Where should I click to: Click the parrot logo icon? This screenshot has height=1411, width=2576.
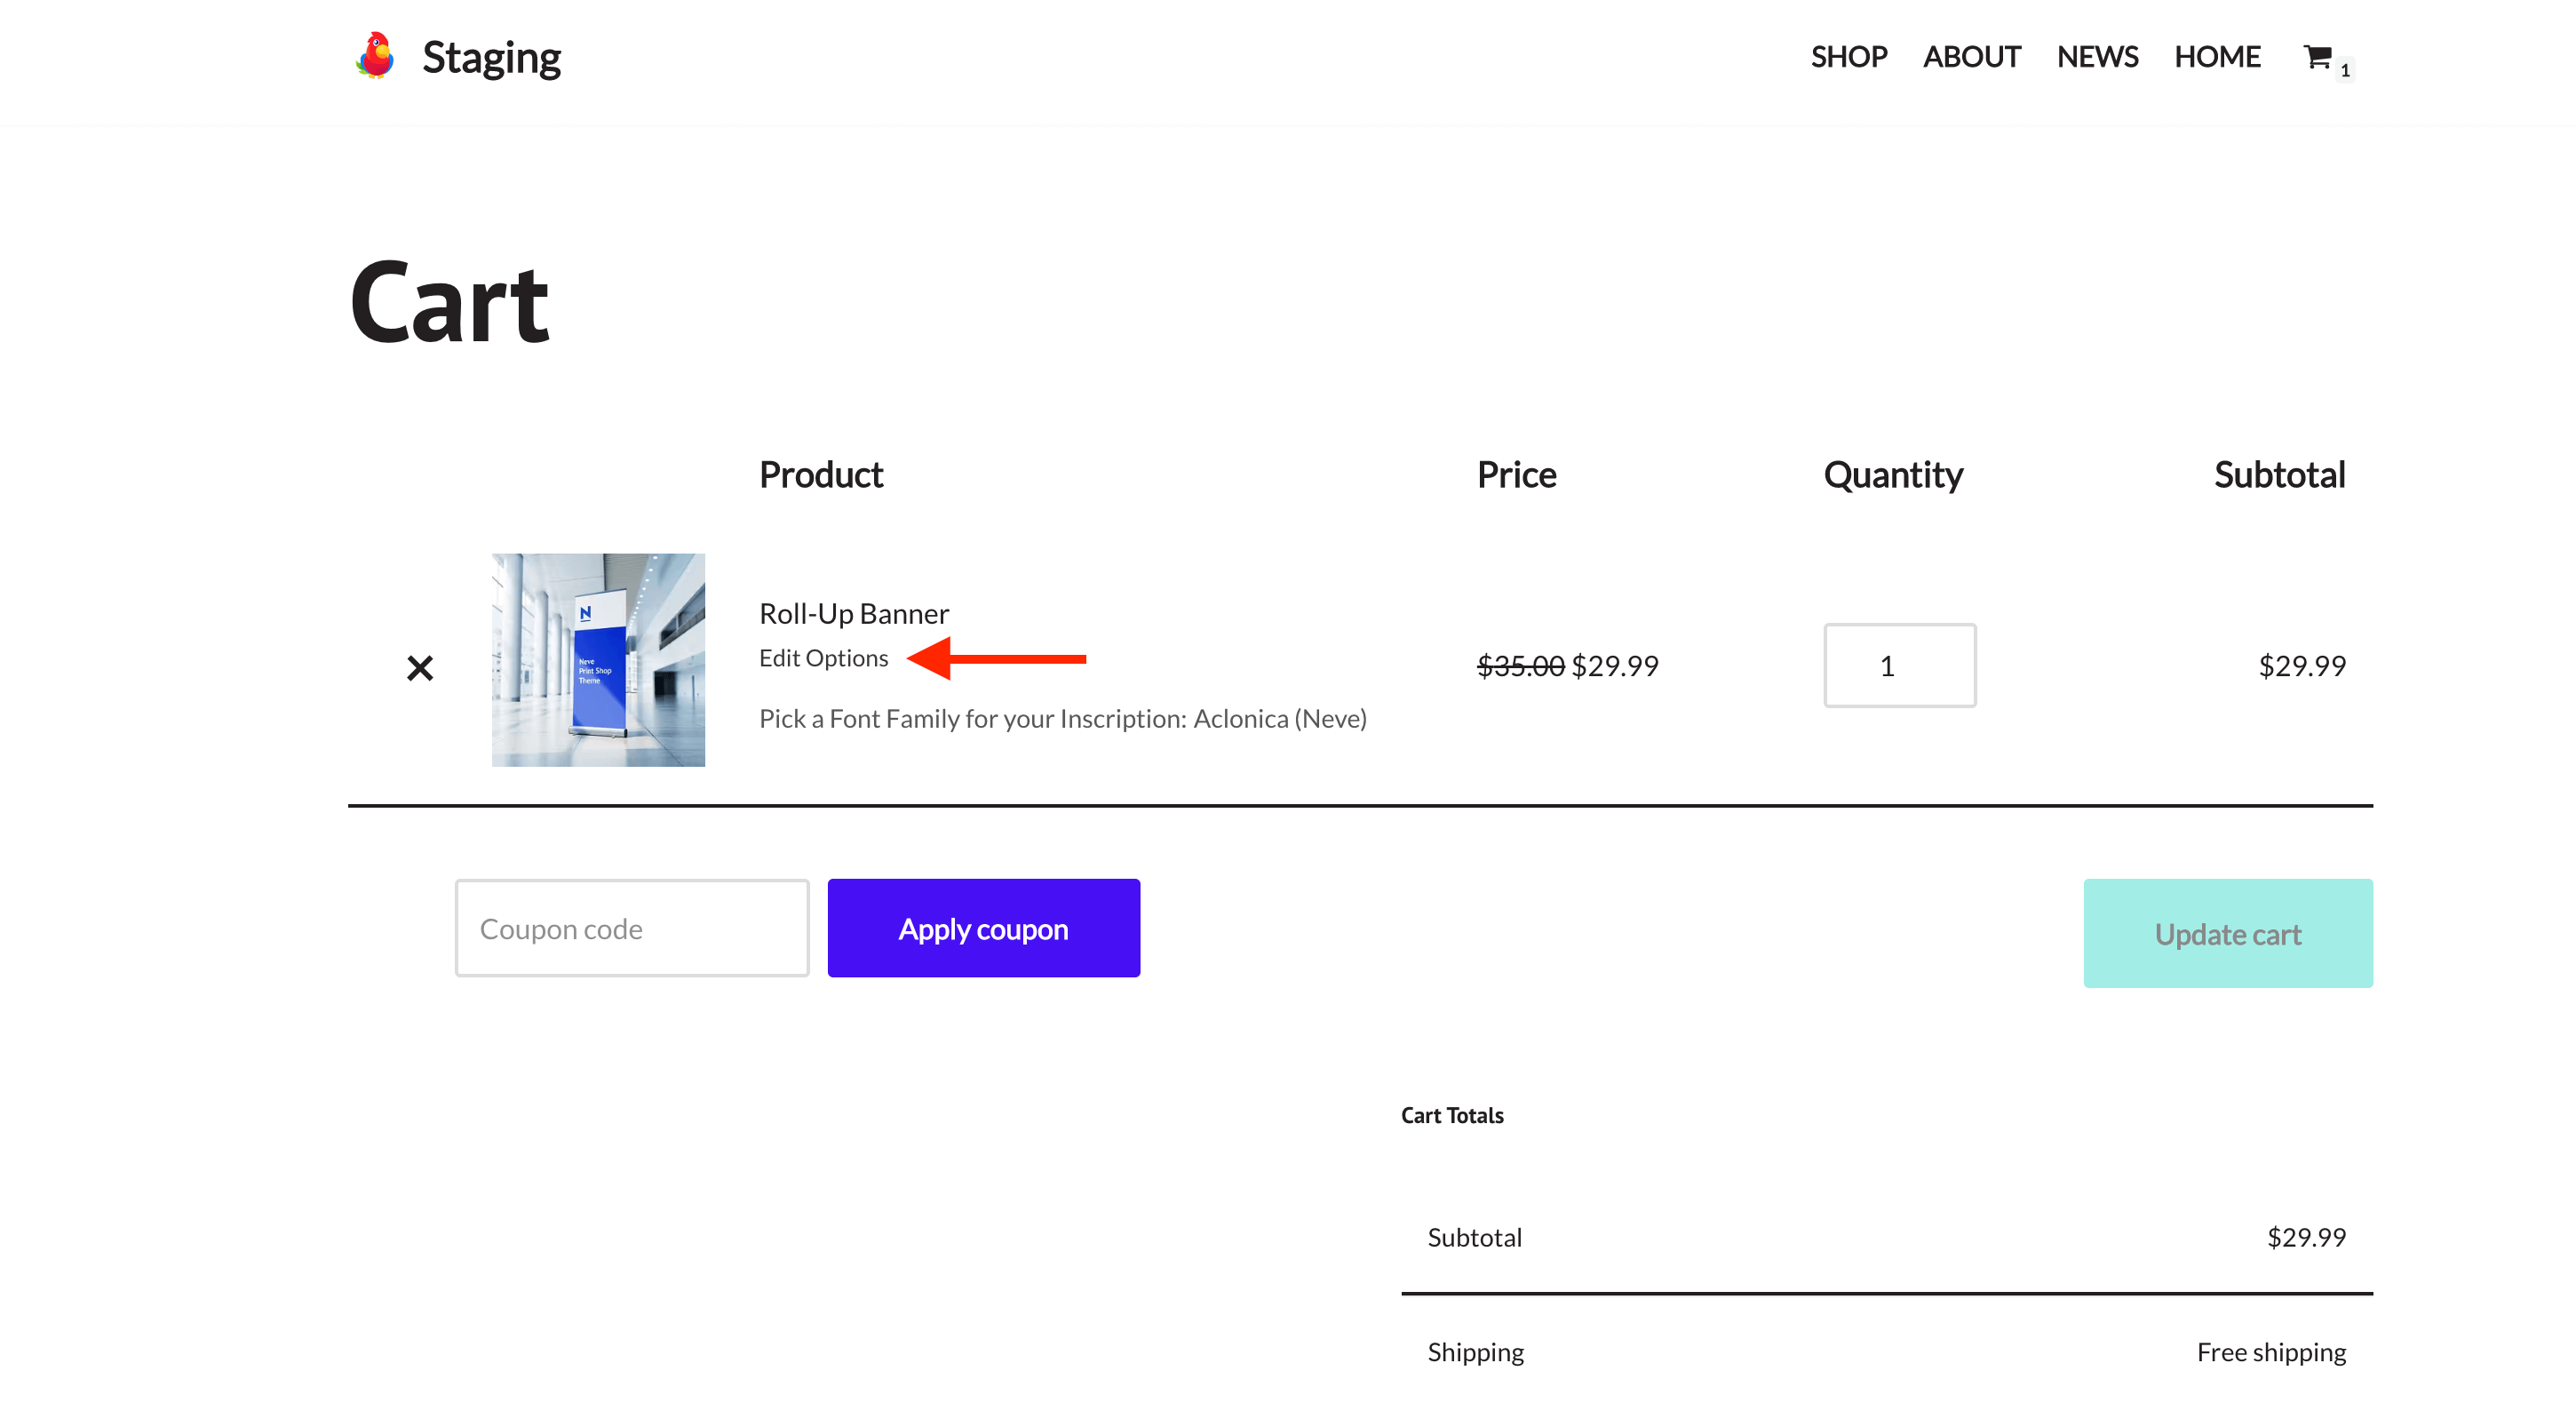coord(375,56)
